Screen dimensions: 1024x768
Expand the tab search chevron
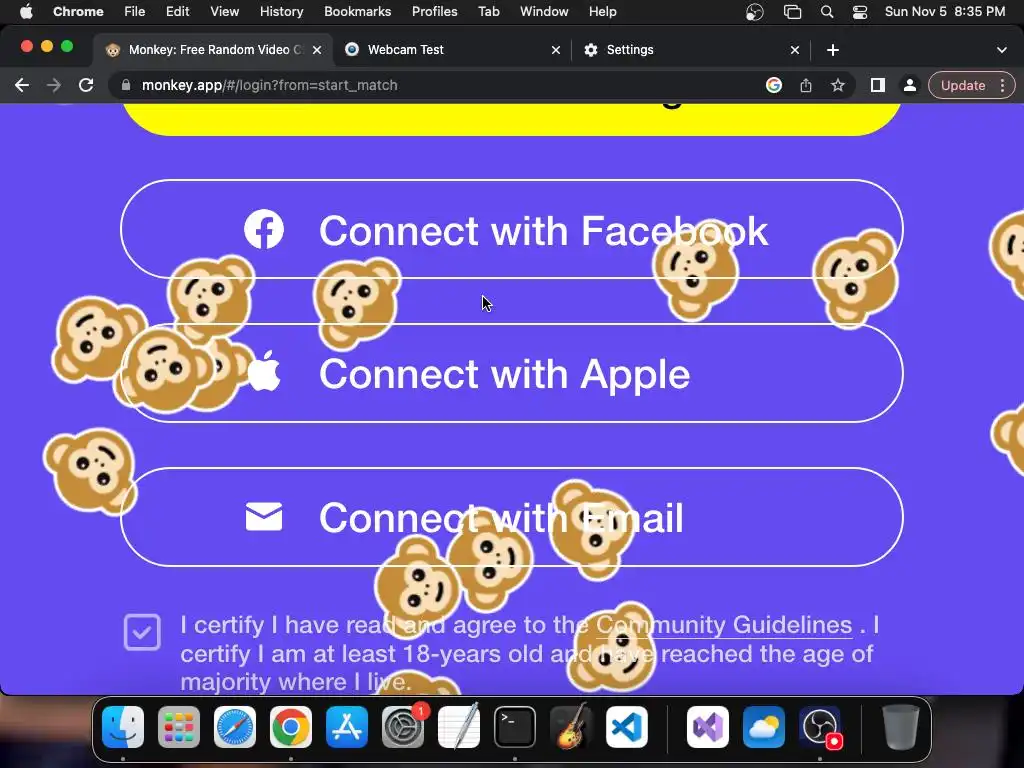pyautogui.click(x=1002, y=50)
